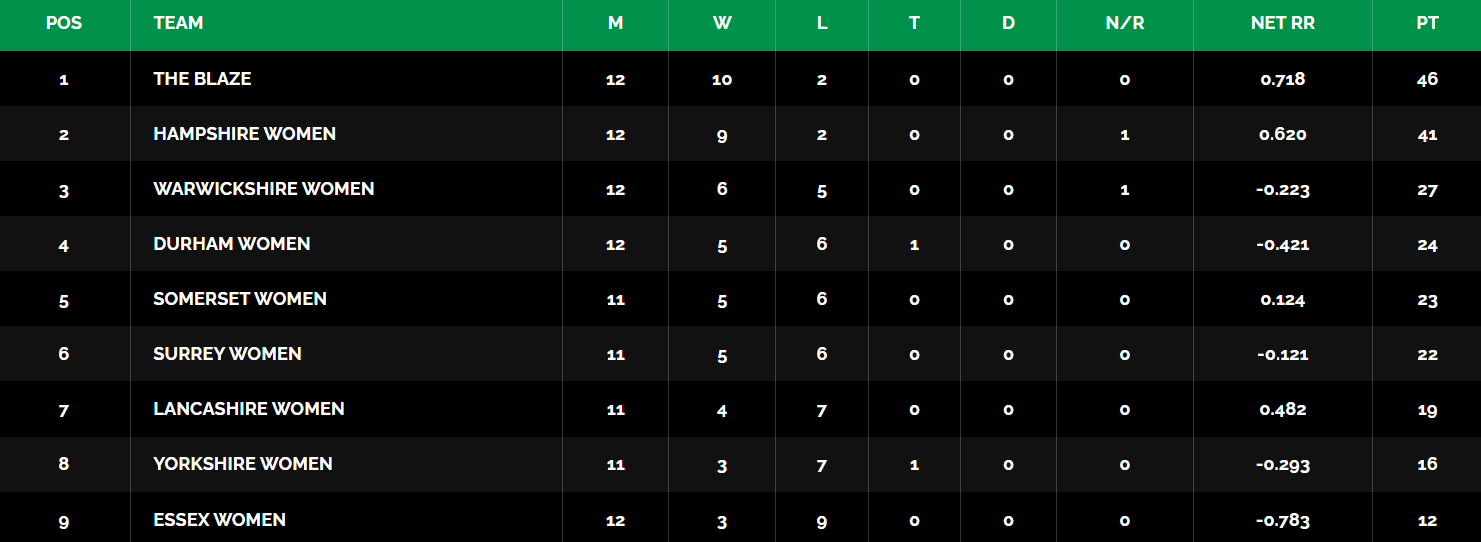Image resolution: width=1481 pixels, height=542 pixels.
Task: Click Lancashire's 0.482 net run rate
Action: coord(1283,409)
